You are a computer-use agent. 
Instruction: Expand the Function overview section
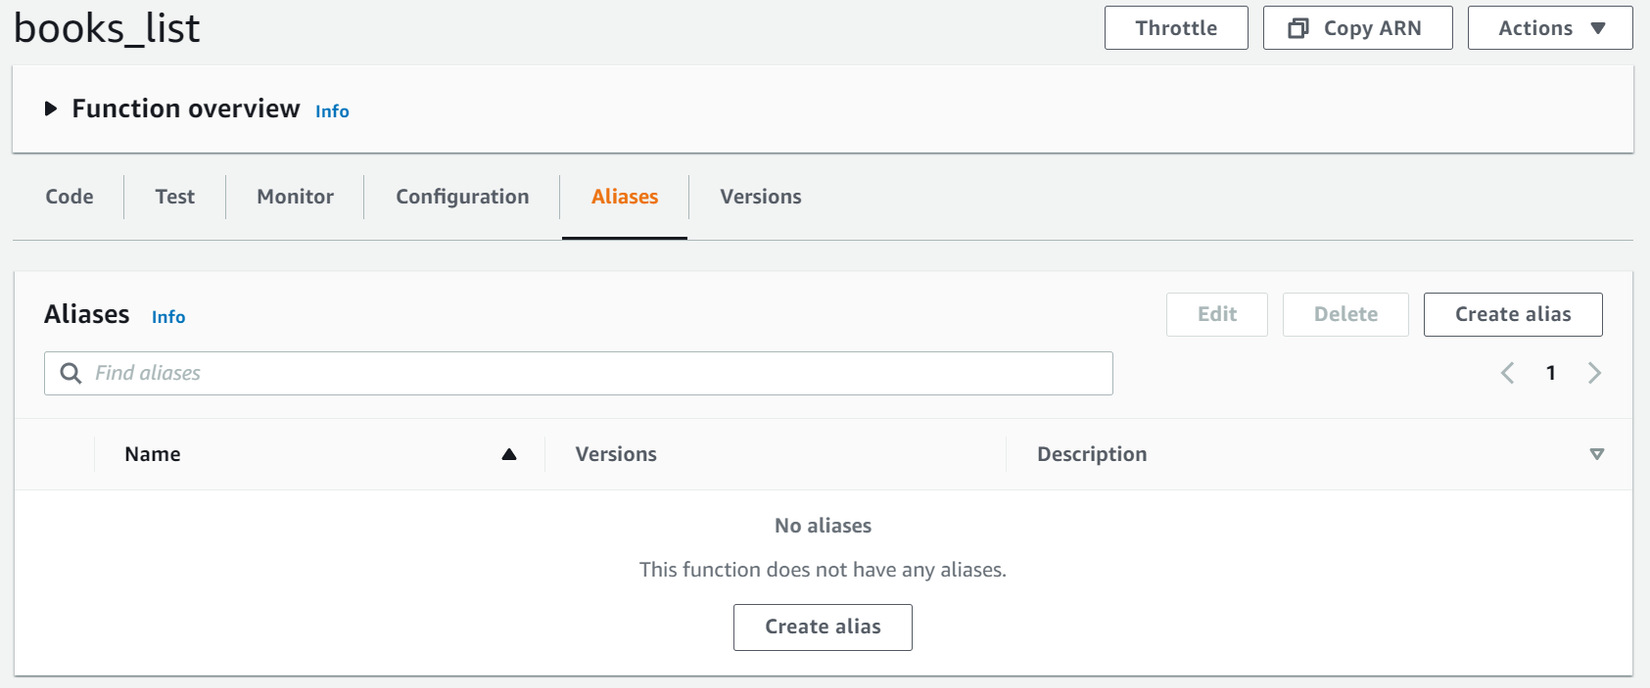51,109
